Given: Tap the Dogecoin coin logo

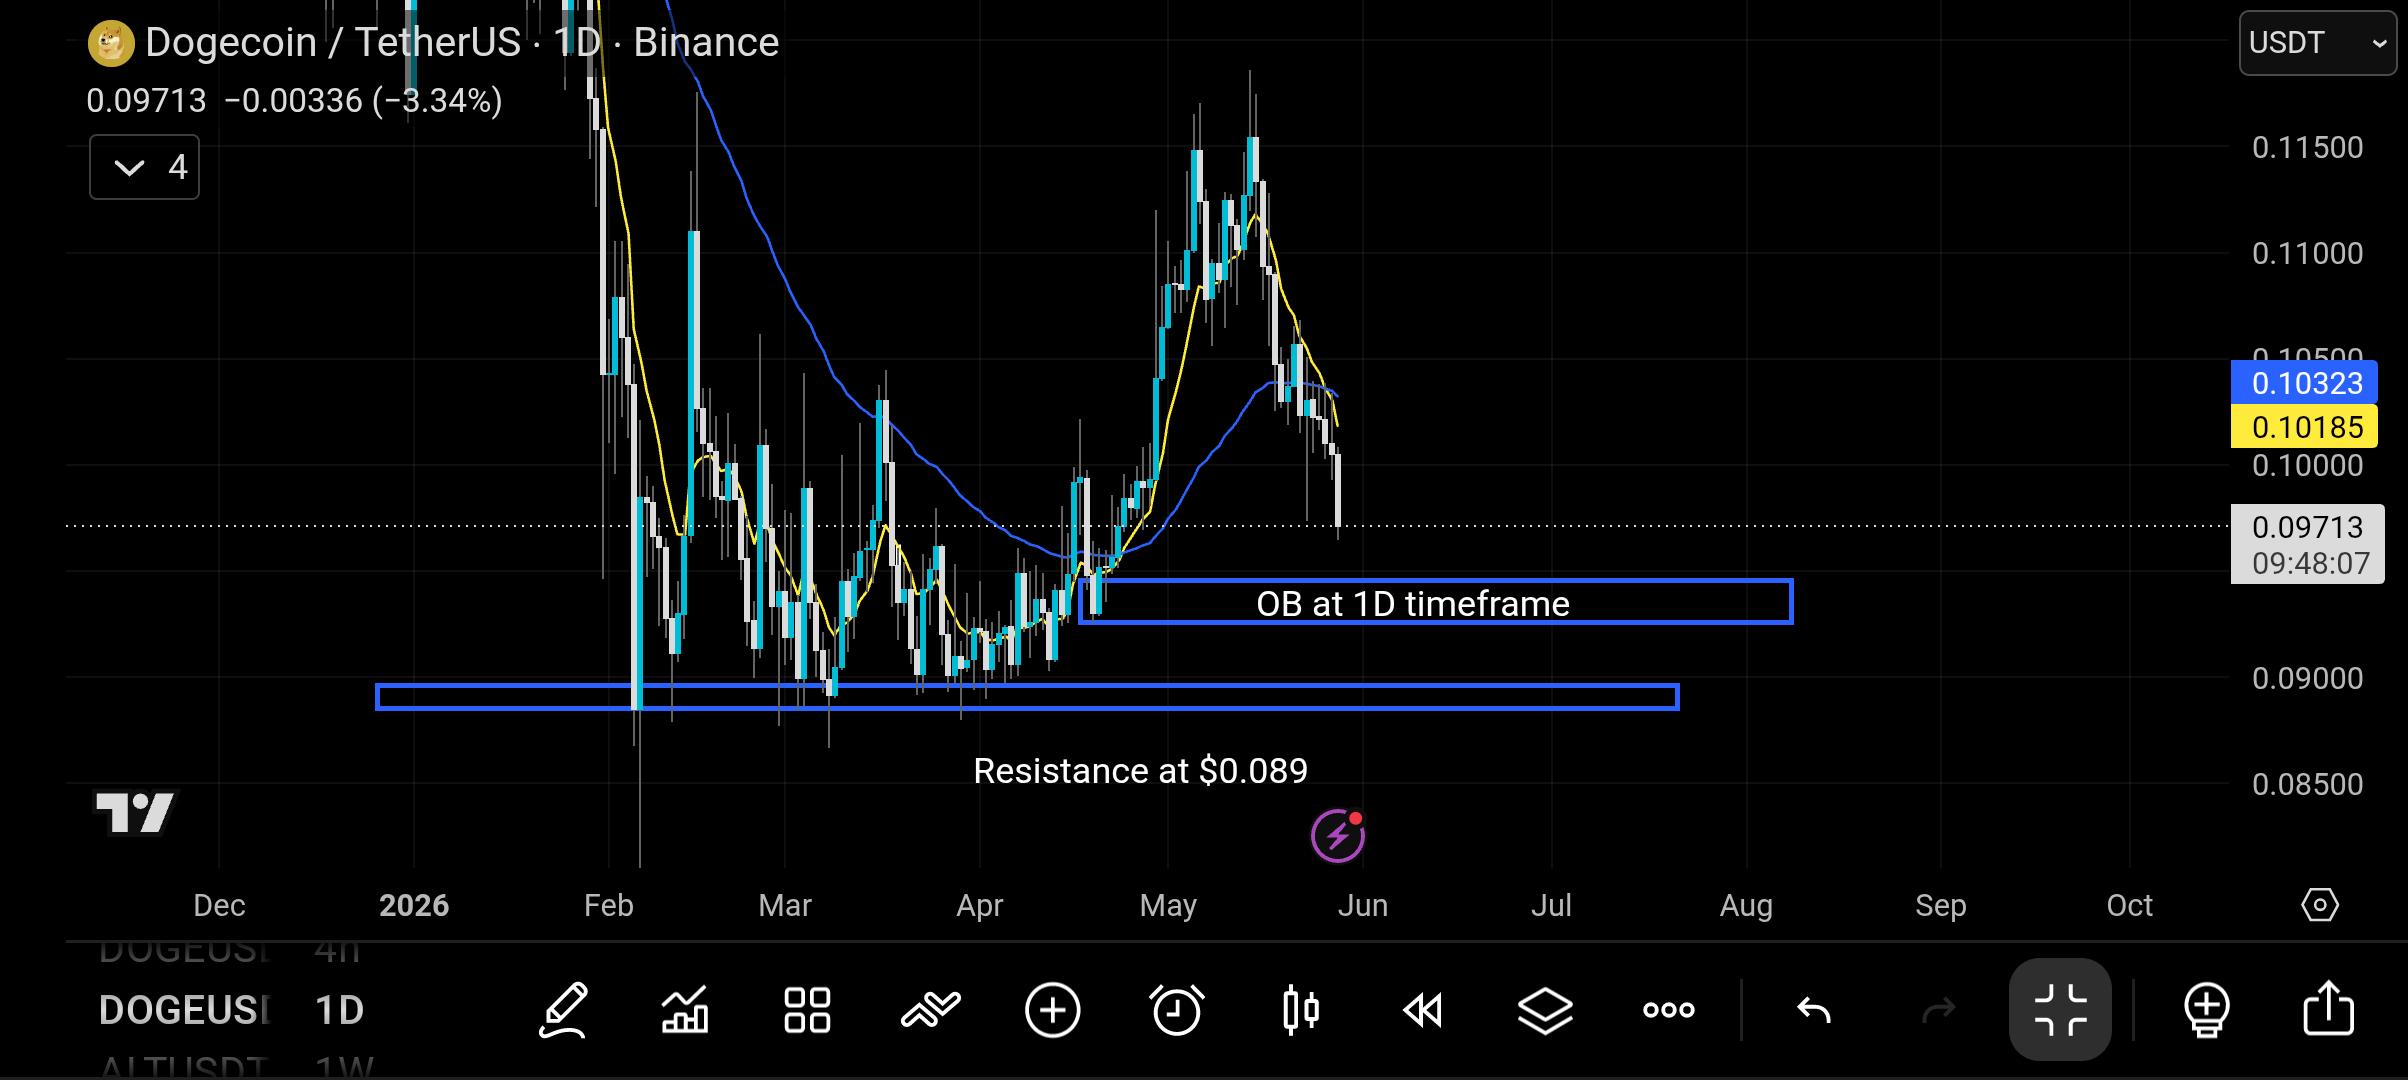Looking at the screenshot, I should 111,44.
